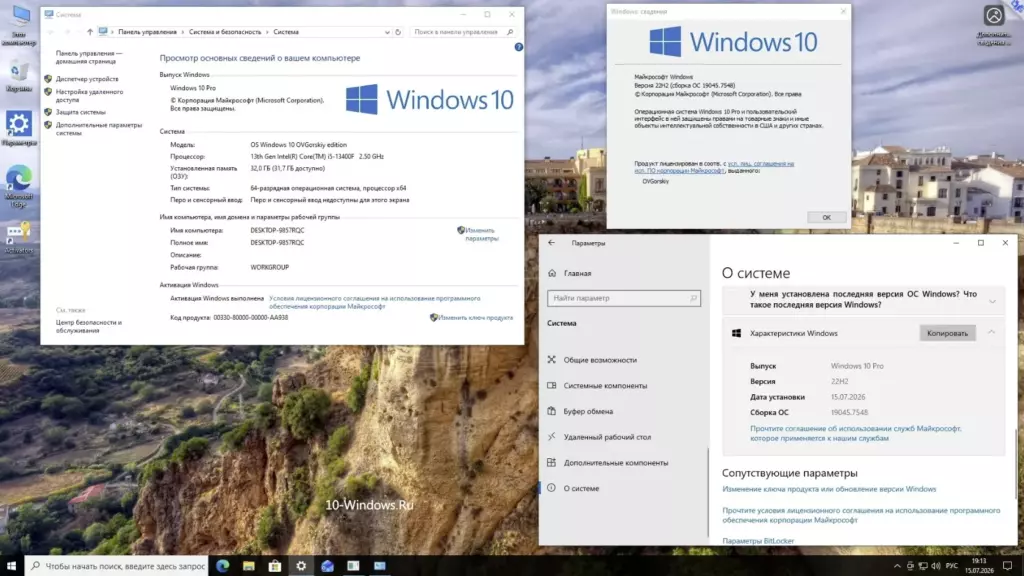Open Дополнительные компоненты settings page
The image size is (1024, 576).
[x=615, y=463]
